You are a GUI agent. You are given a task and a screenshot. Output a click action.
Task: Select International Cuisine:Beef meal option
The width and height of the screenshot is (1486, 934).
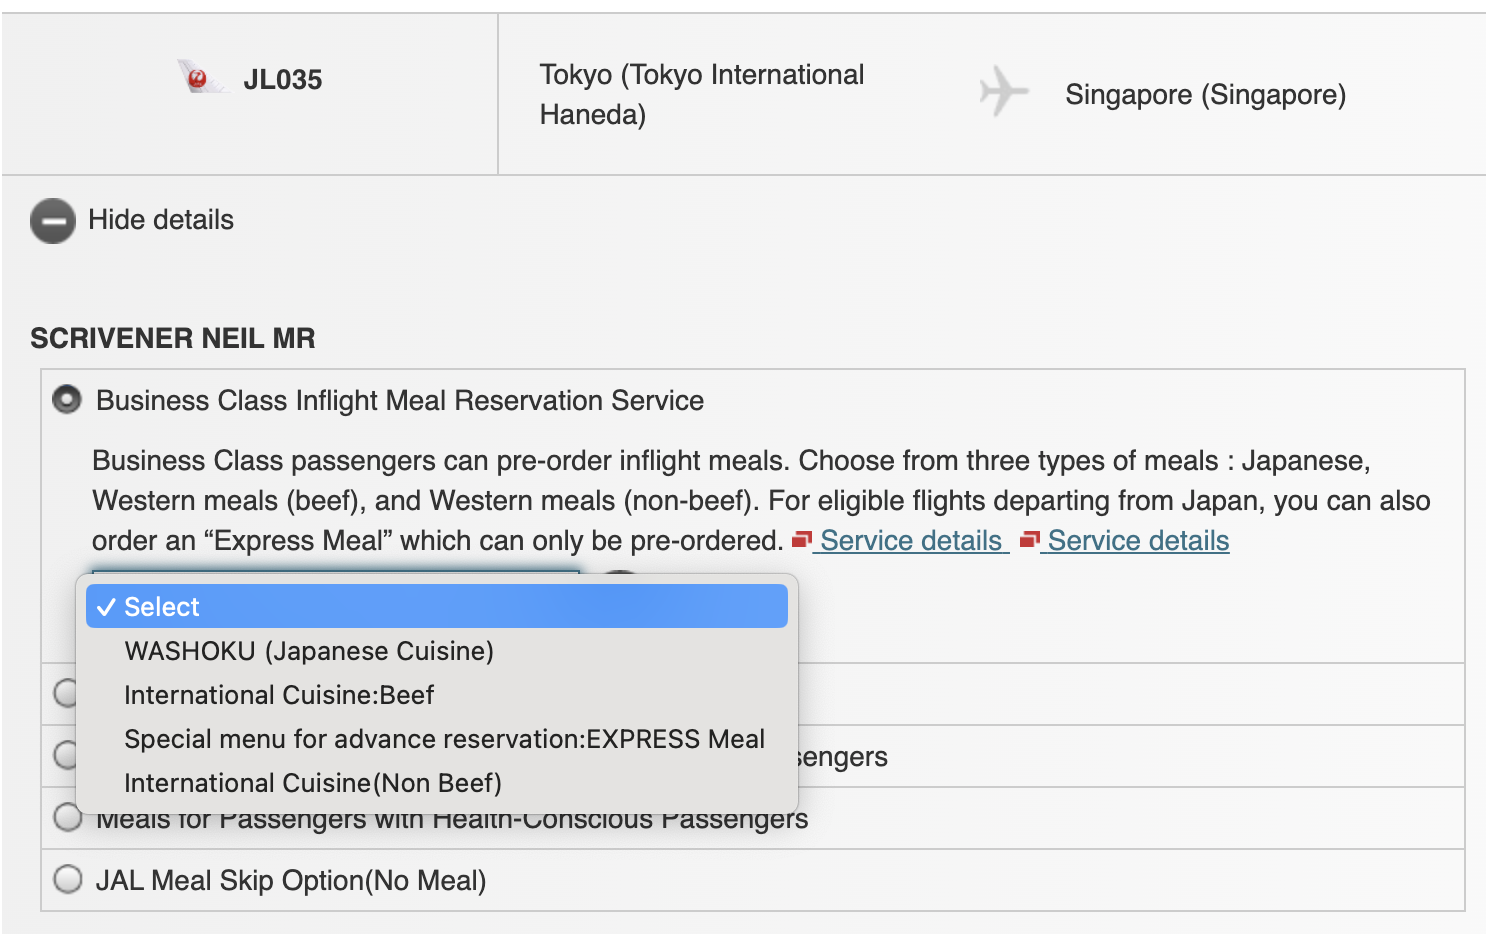(278, 694)
